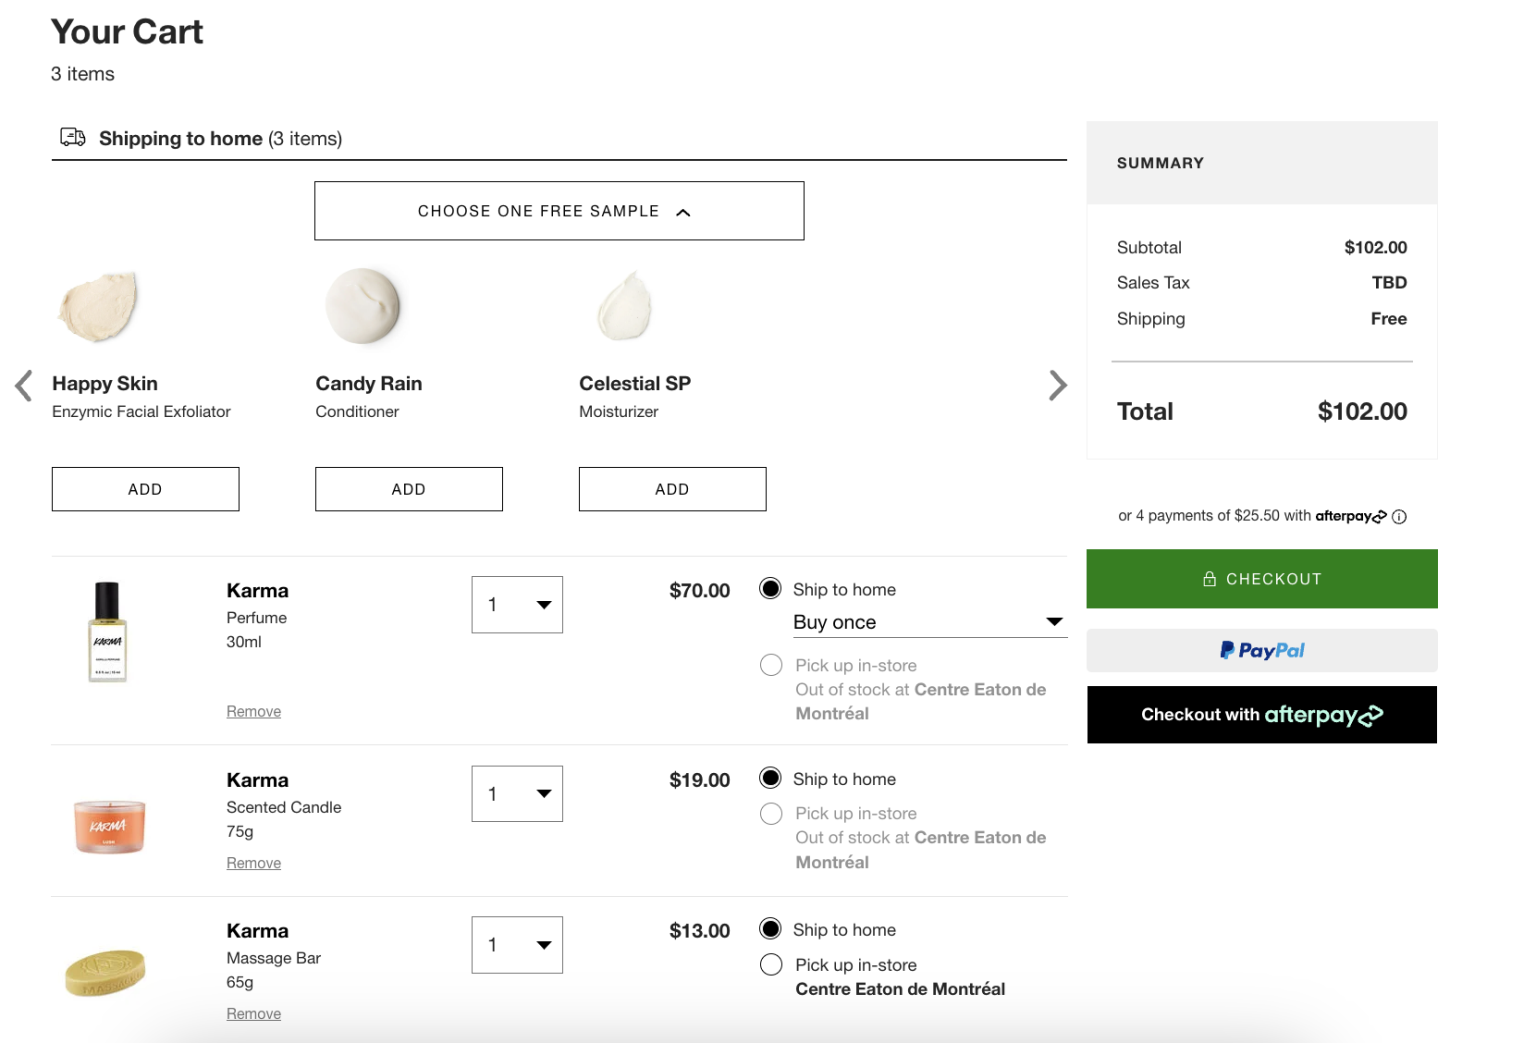Image resolution: width=1536 pixels, height=1043 pixels.
Task: Open the quantity dropdown for Karma Perfume
Action: [x=517, y=604]
